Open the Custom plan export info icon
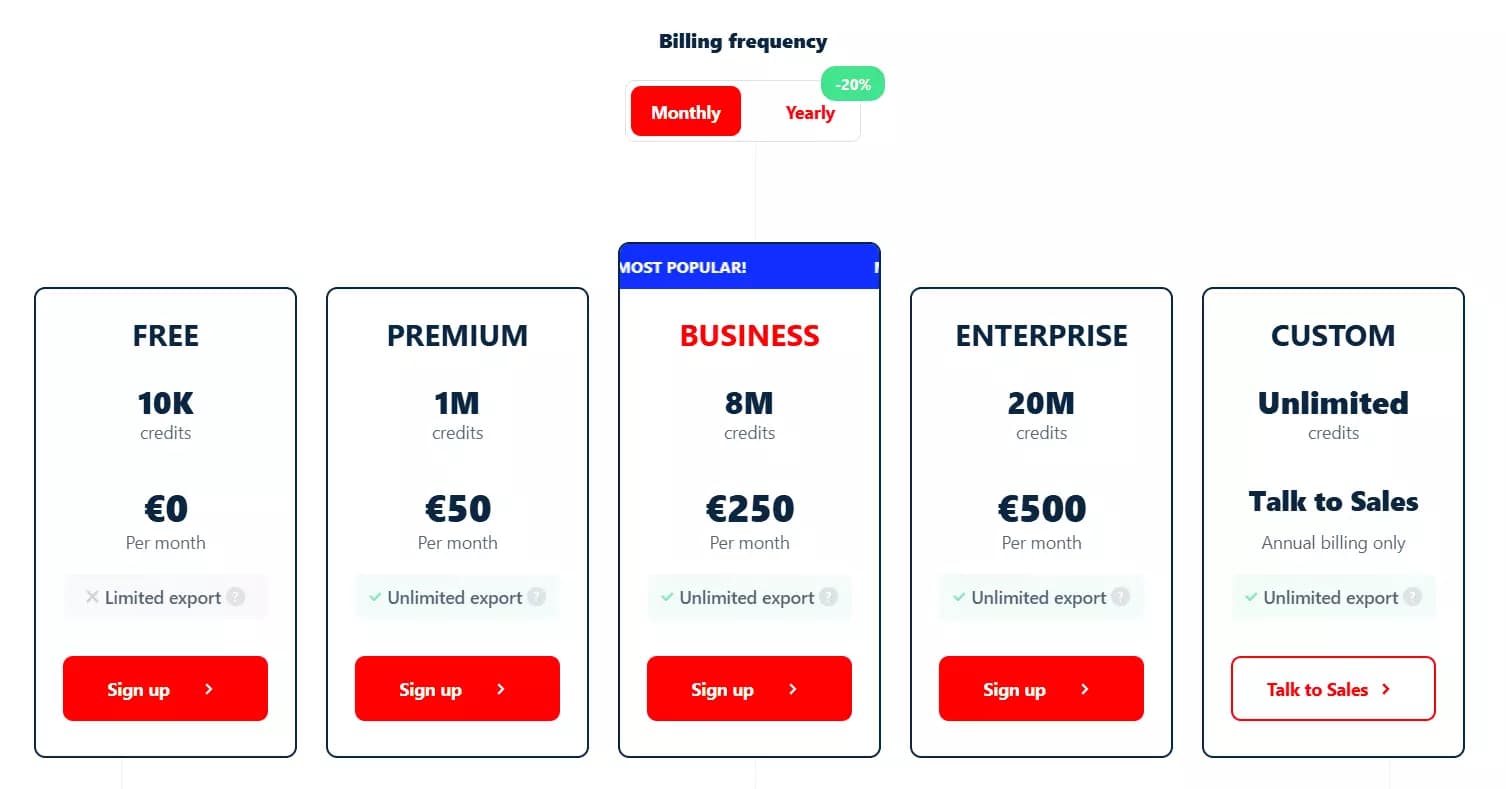1506x789 pixels. [x=1413, y=597]
